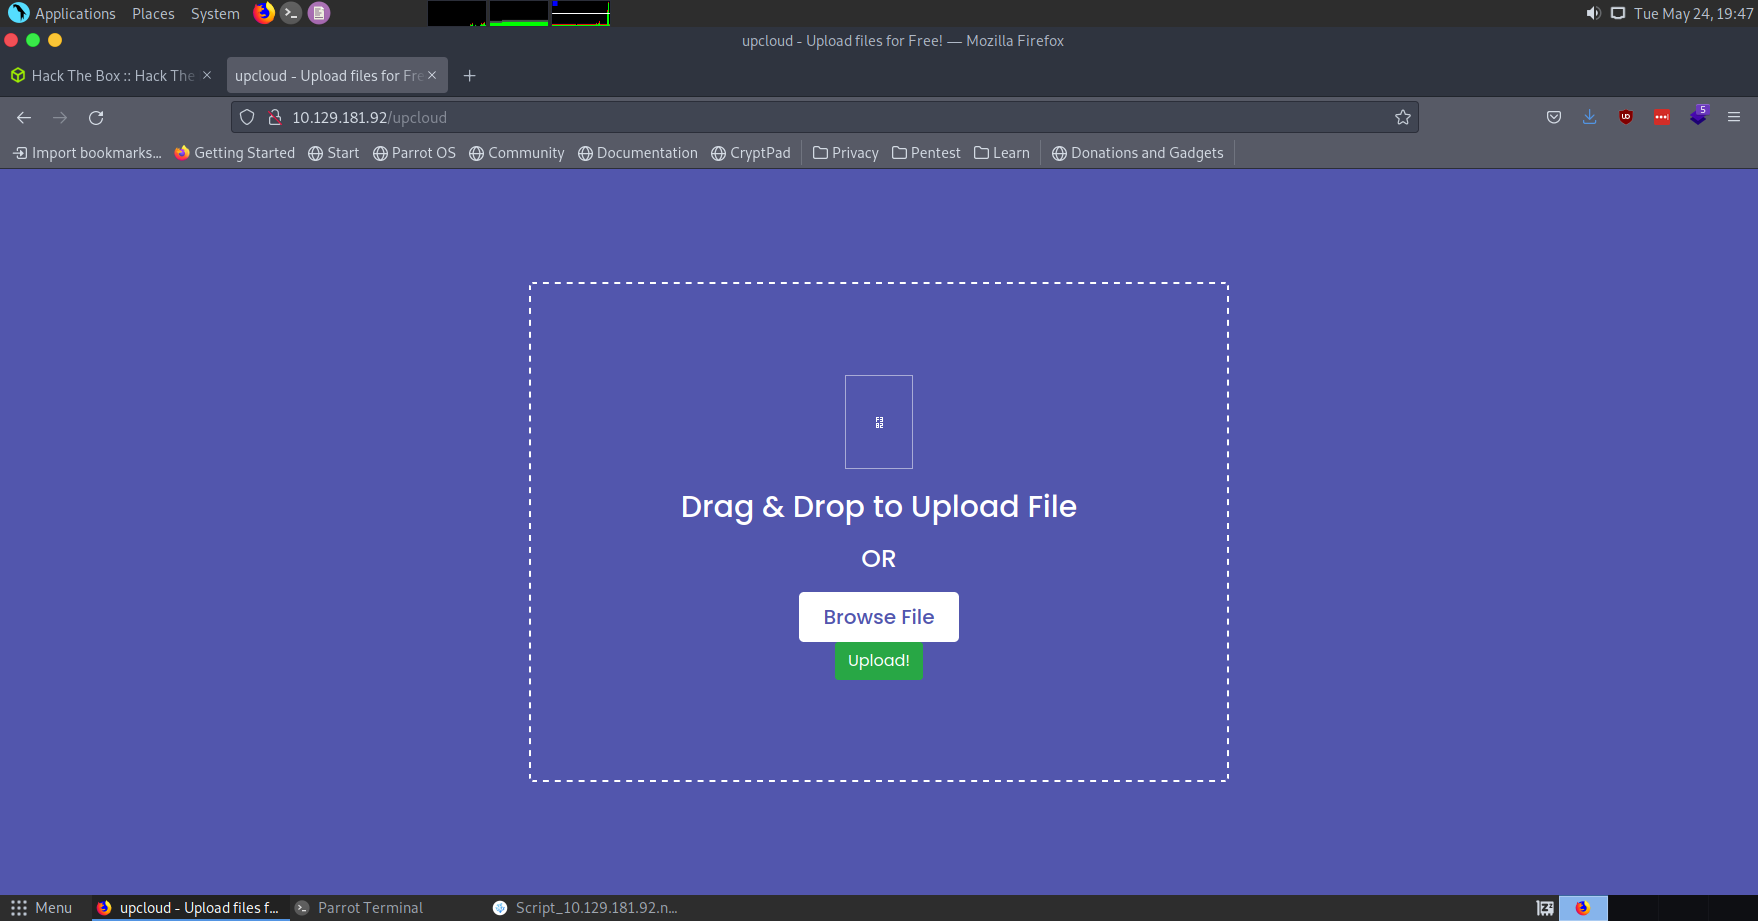The height and width of the screenshot is (921, 1758).
Task: Click the red window close button
Action: (x=11, y=40)
